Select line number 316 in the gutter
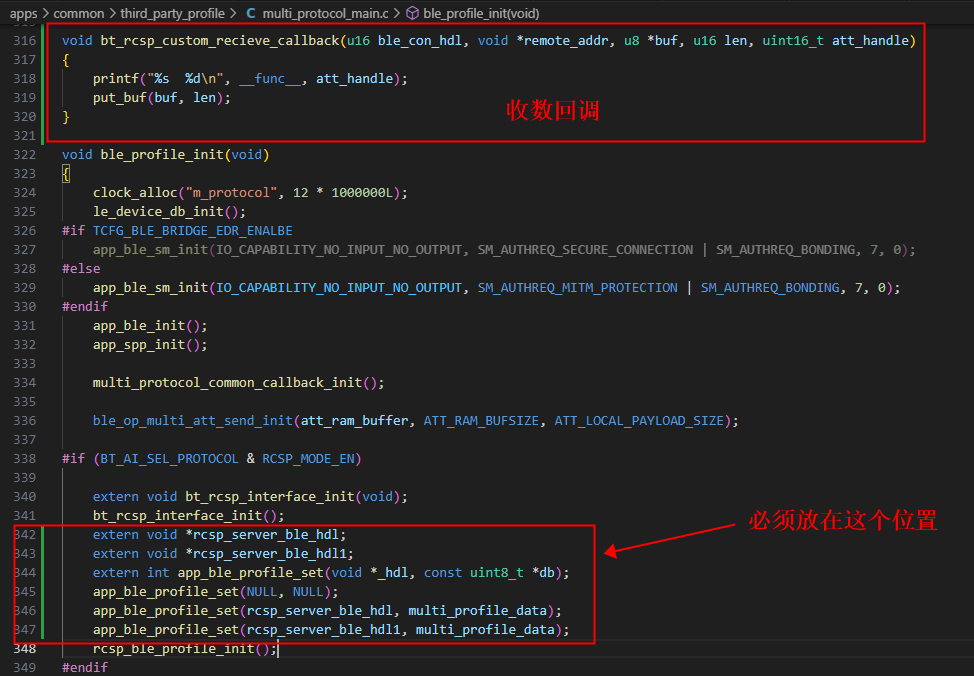This screenshot has height=676, width=974. (x=25, y=40)
